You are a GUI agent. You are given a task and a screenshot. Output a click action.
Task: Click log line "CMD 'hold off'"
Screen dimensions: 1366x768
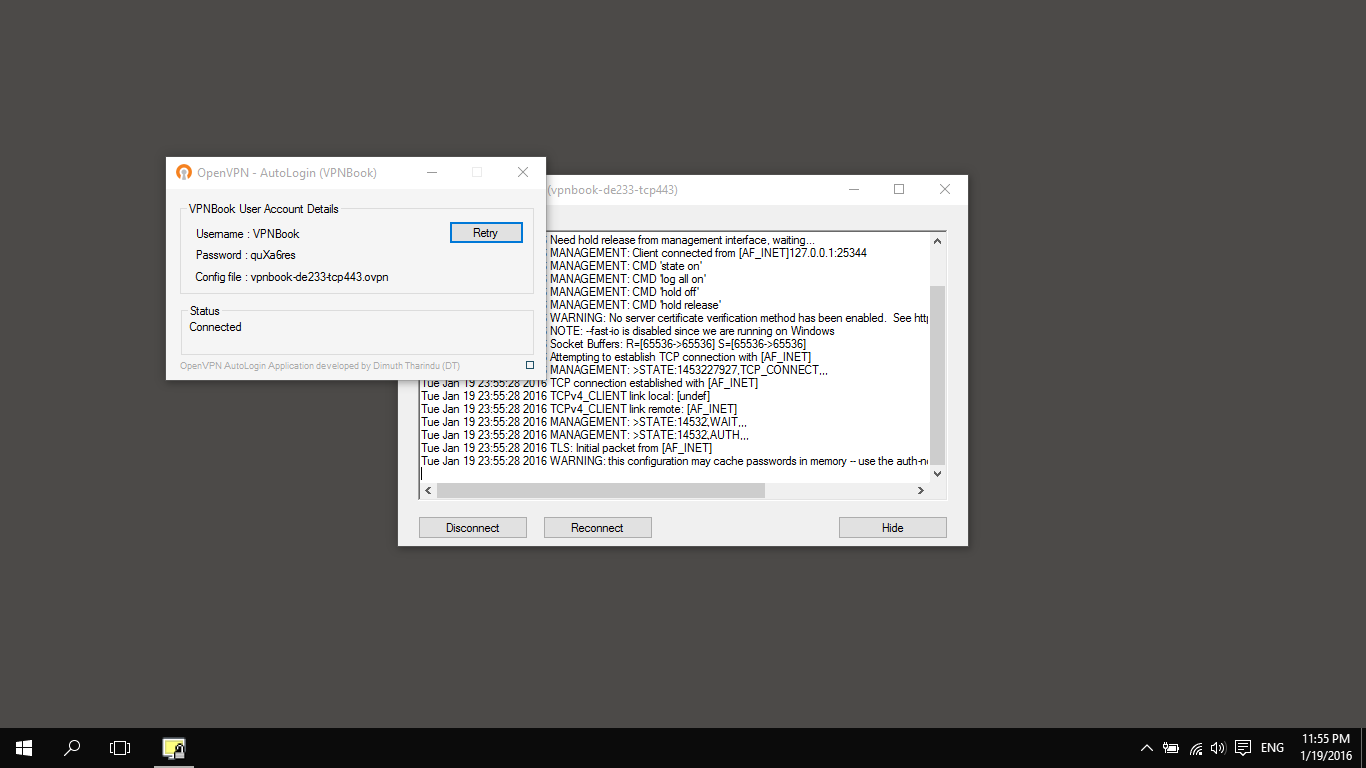pyautogui.click(x=624, y=292)
